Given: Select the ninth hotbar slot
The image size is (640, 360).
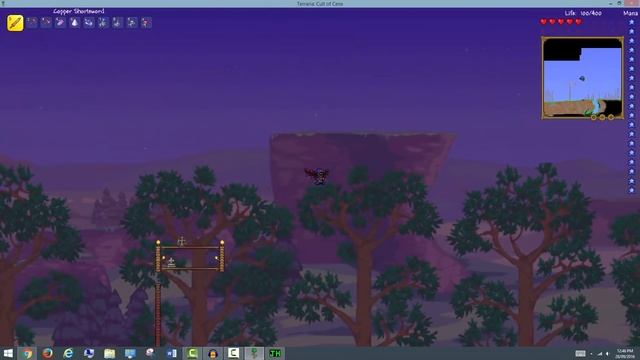Looking at the screenshot, I should click(x=131, y=22).
